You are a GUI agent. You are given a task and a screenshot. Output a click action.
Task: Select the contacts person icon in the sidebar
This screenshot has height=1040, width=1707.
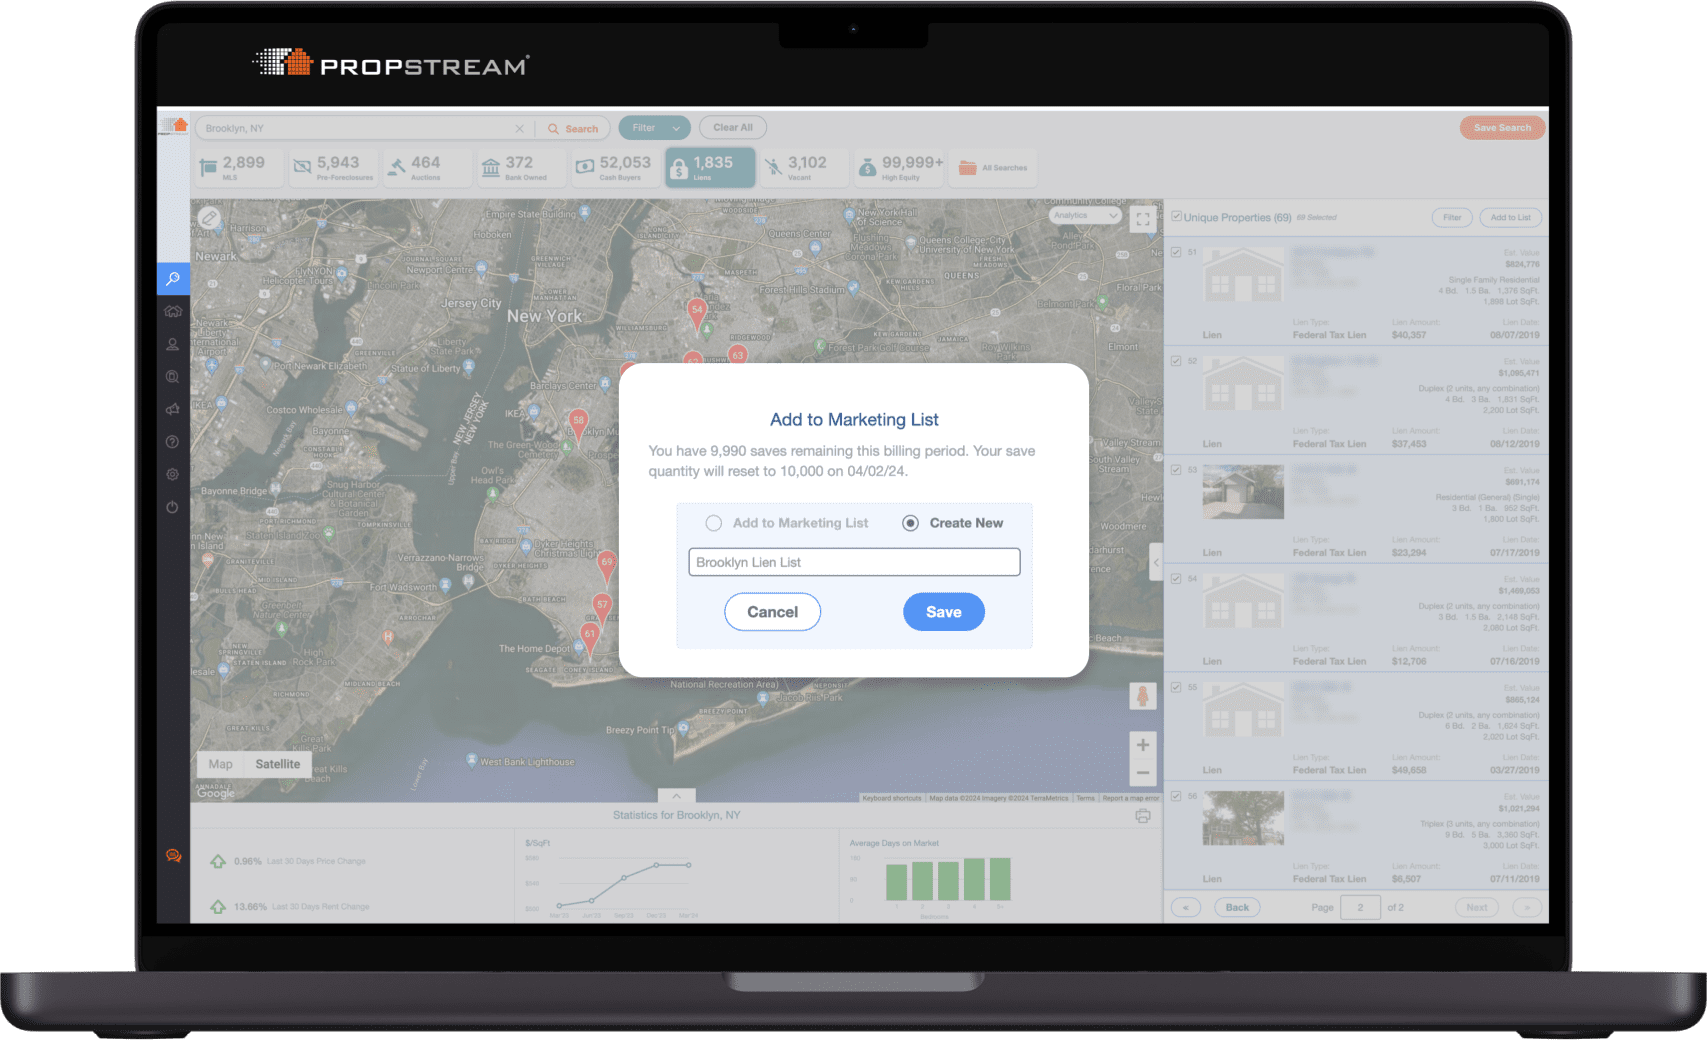[x=172, y=344]
